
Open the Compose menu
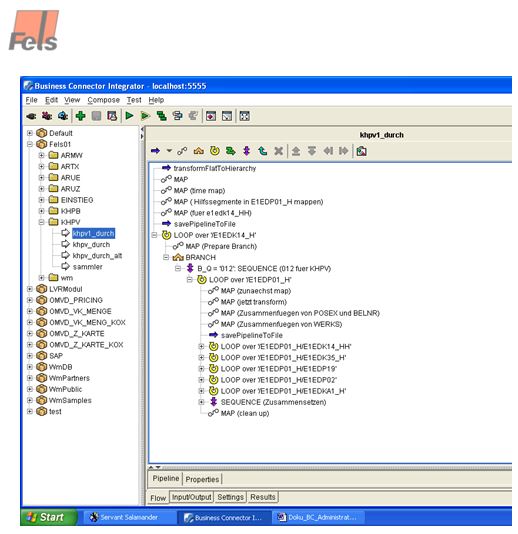(104, 100)
